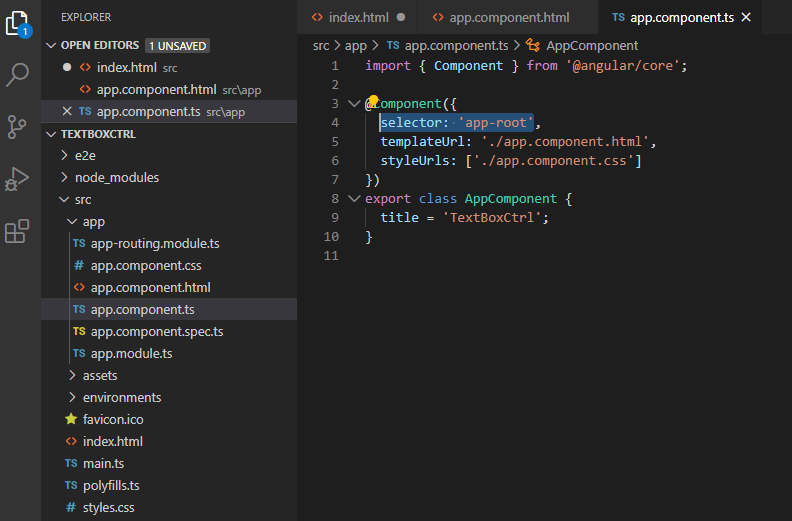Viewport: 792px width, 521px height.
Task: Open the Source Control view
Action: pyautogui.click(x=17, y=126)
